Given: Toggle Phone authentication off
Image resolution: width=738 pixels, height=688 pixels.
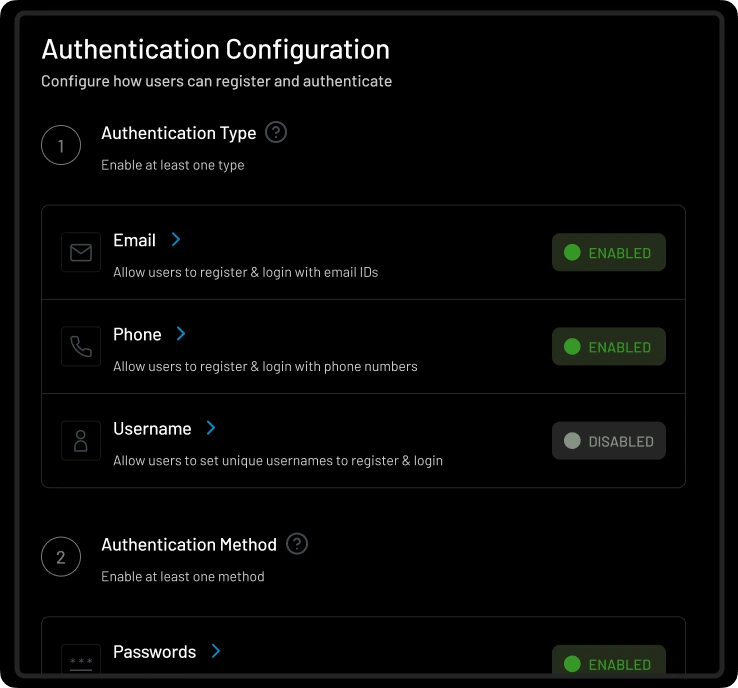Looking at the screenshot, I should pos(608,347).
